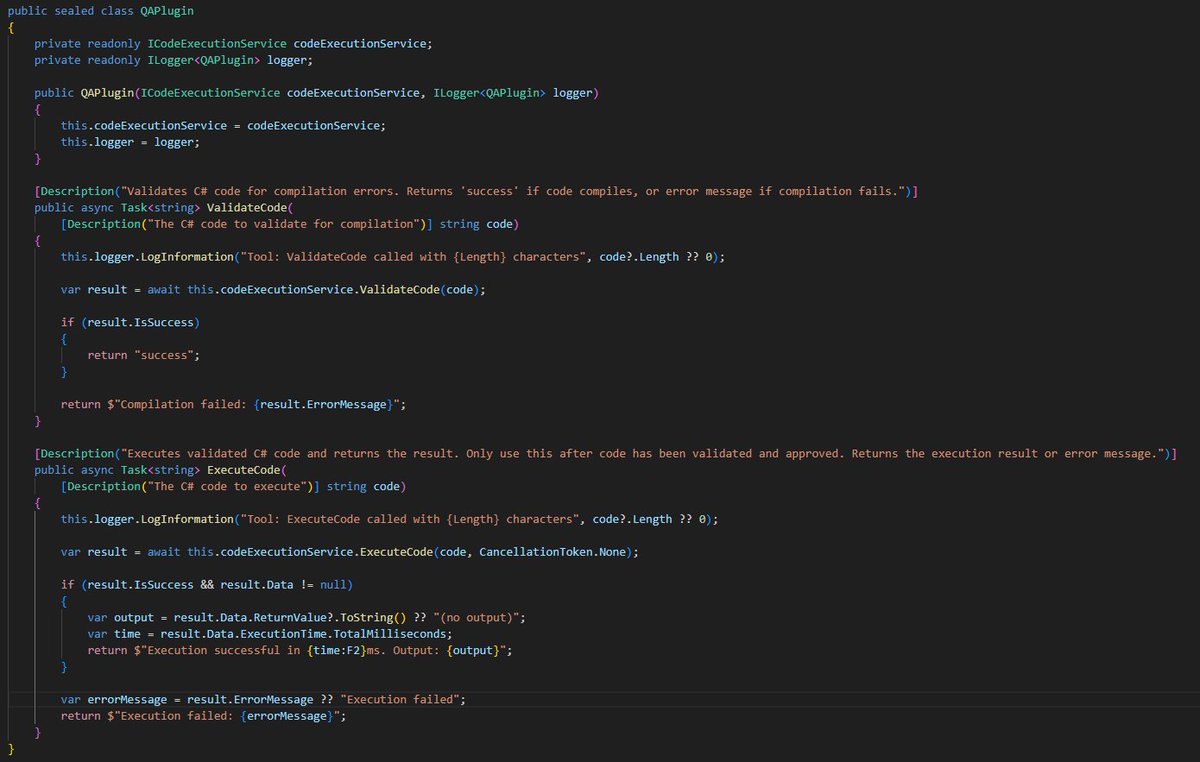Select the QAPlugin name after "public sealed class"
The height and width of the screenshot is (762, 1200).
(x=167, y=10)
